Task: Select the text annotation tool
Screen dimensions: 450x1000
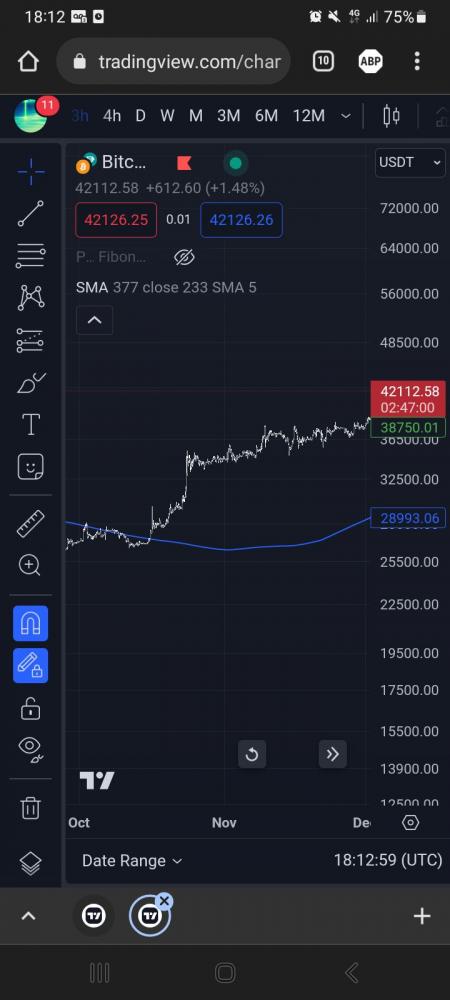Action: (x=31, y=425)
